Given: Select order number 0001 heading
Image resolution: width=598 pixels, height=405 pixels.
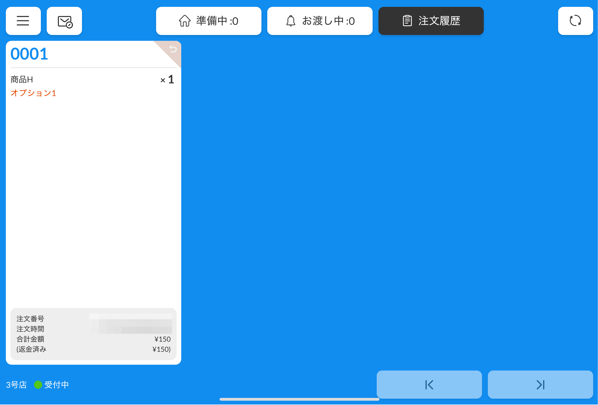Looking at the screenshot, I should 29,54.
